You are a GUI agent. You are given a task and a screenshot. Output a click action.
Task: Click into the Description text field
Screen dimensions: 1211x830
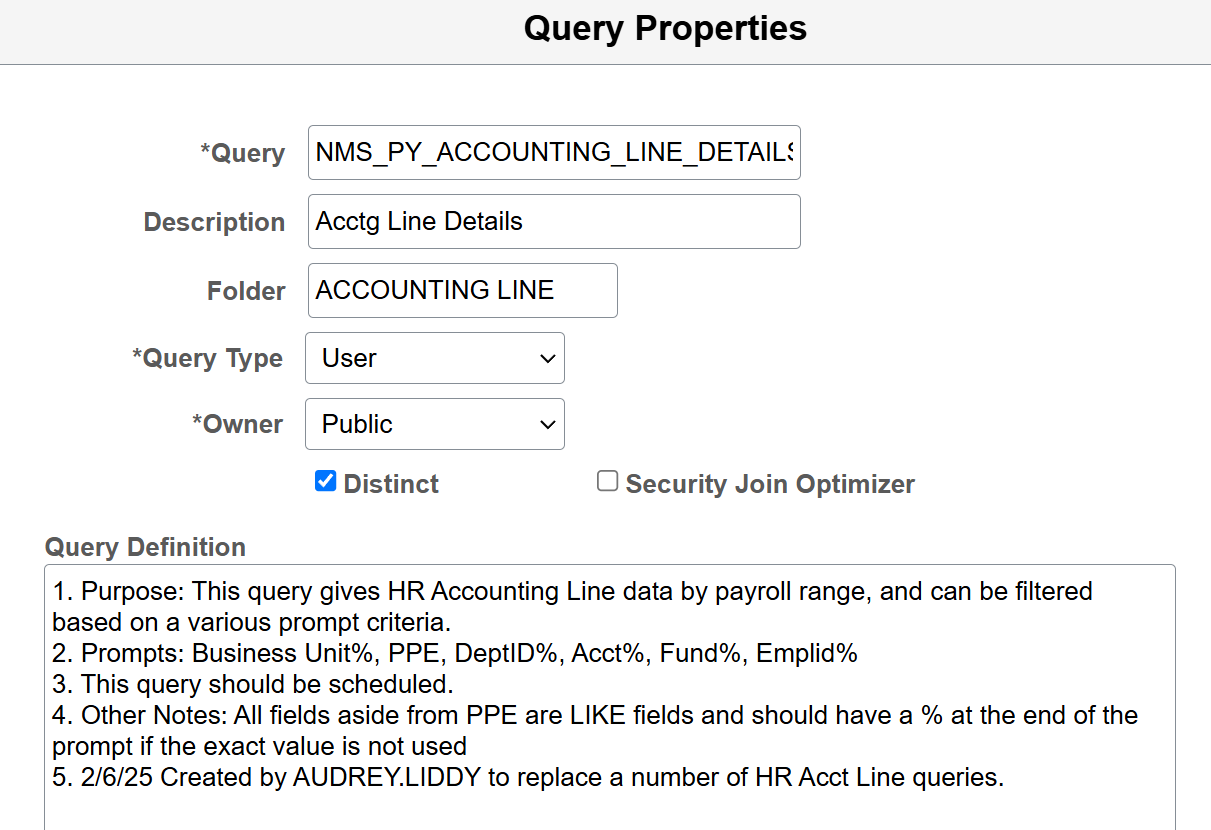pos(553,221)
